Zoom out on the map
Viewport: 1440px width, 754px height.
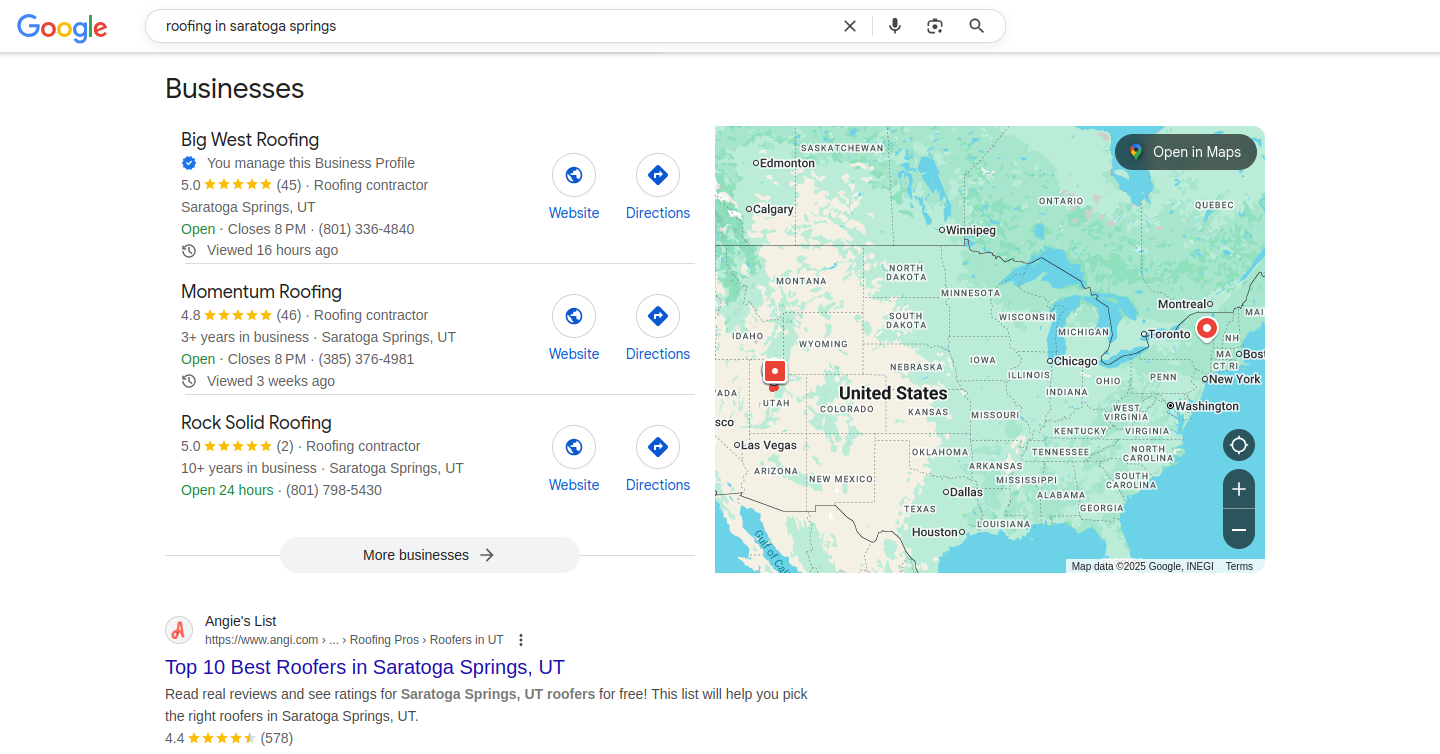(1238, 529)
